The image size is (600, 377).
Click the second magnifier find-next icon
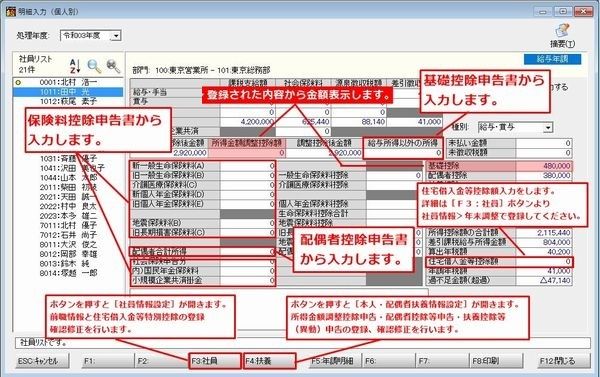pyautogui.click(x=113, y=66)
